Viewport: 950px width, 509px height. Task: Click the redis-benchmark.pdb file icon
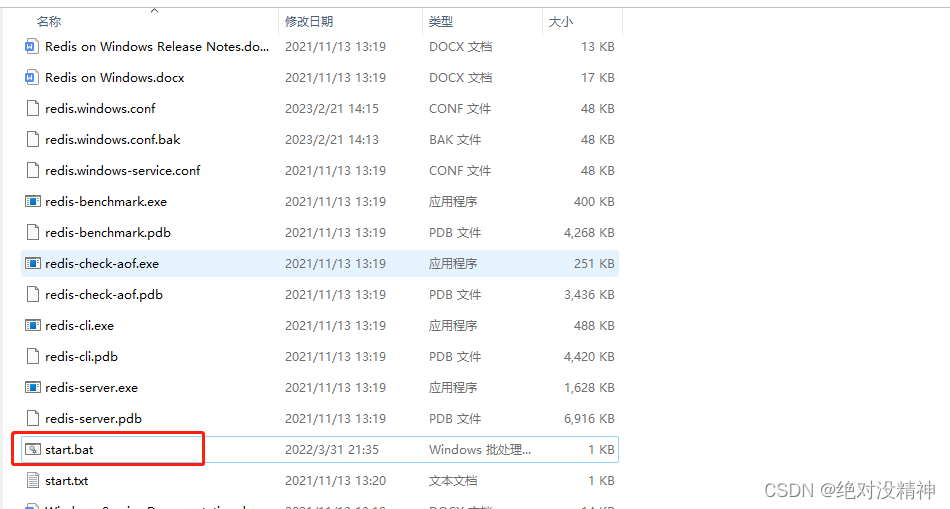33,233
